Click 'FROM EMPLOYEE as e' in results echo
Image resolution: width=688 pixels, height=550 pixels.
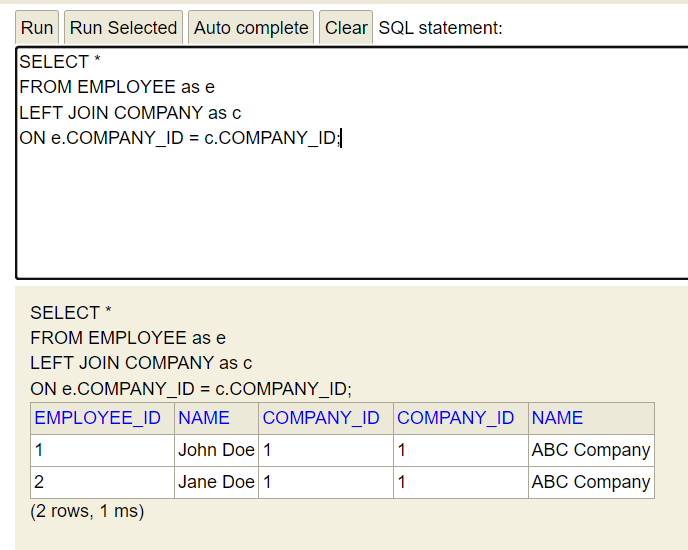pos(128,338)
